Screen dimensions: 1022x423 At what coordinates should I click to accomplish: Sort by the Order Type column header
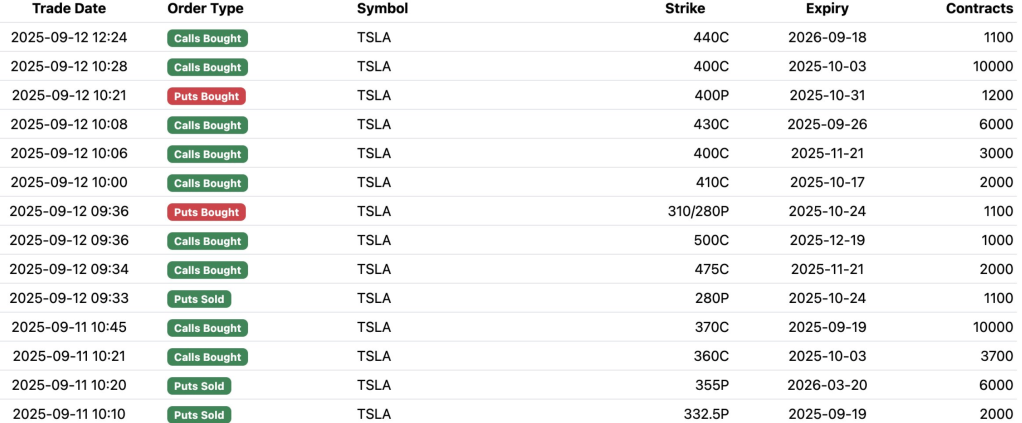click(x=205, y=9)
